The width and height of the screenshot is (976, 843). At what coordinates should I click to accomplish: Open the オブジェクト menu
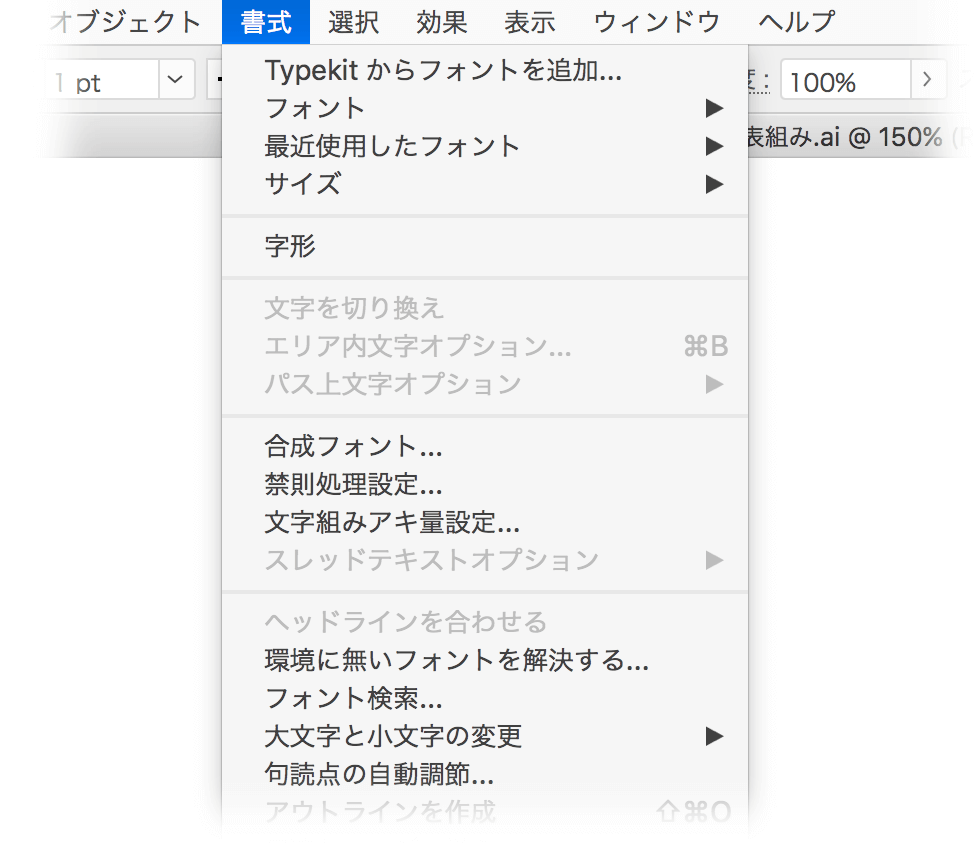tap(124, 22)
